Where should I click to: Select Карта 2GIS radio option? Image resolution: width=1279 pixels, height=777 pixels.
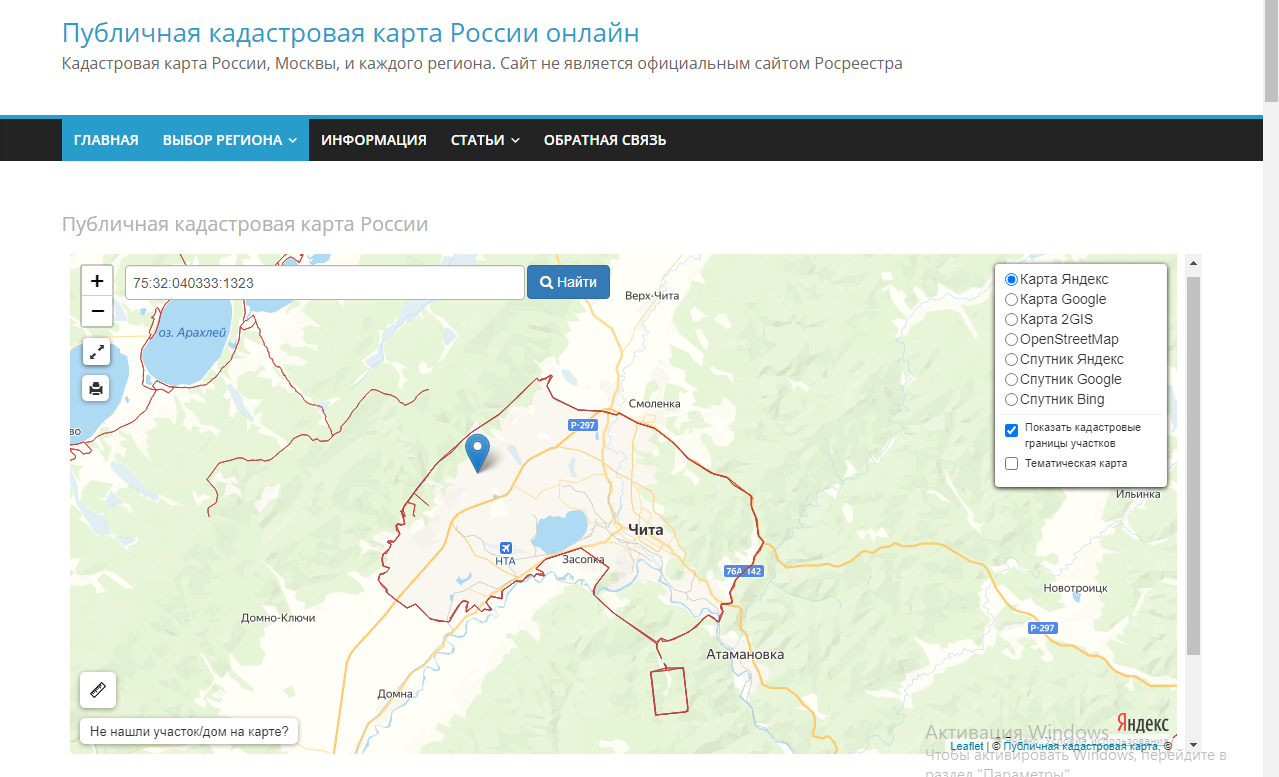point(1011,320)
